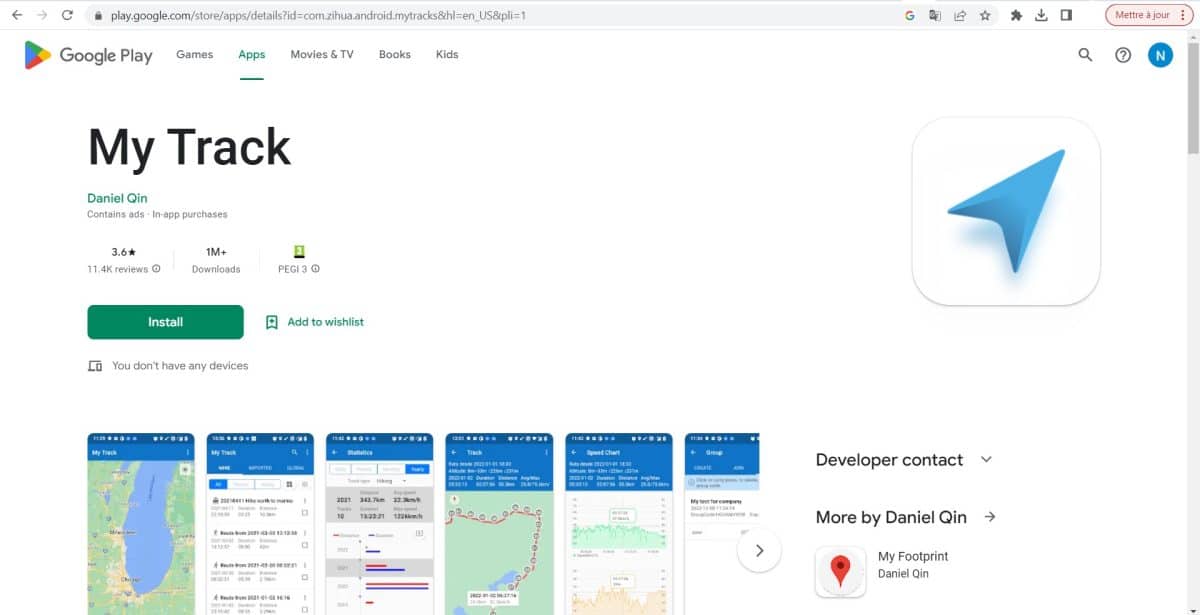Click the Google Play logo
The image size is (1200, 615).
click(88, 55)
